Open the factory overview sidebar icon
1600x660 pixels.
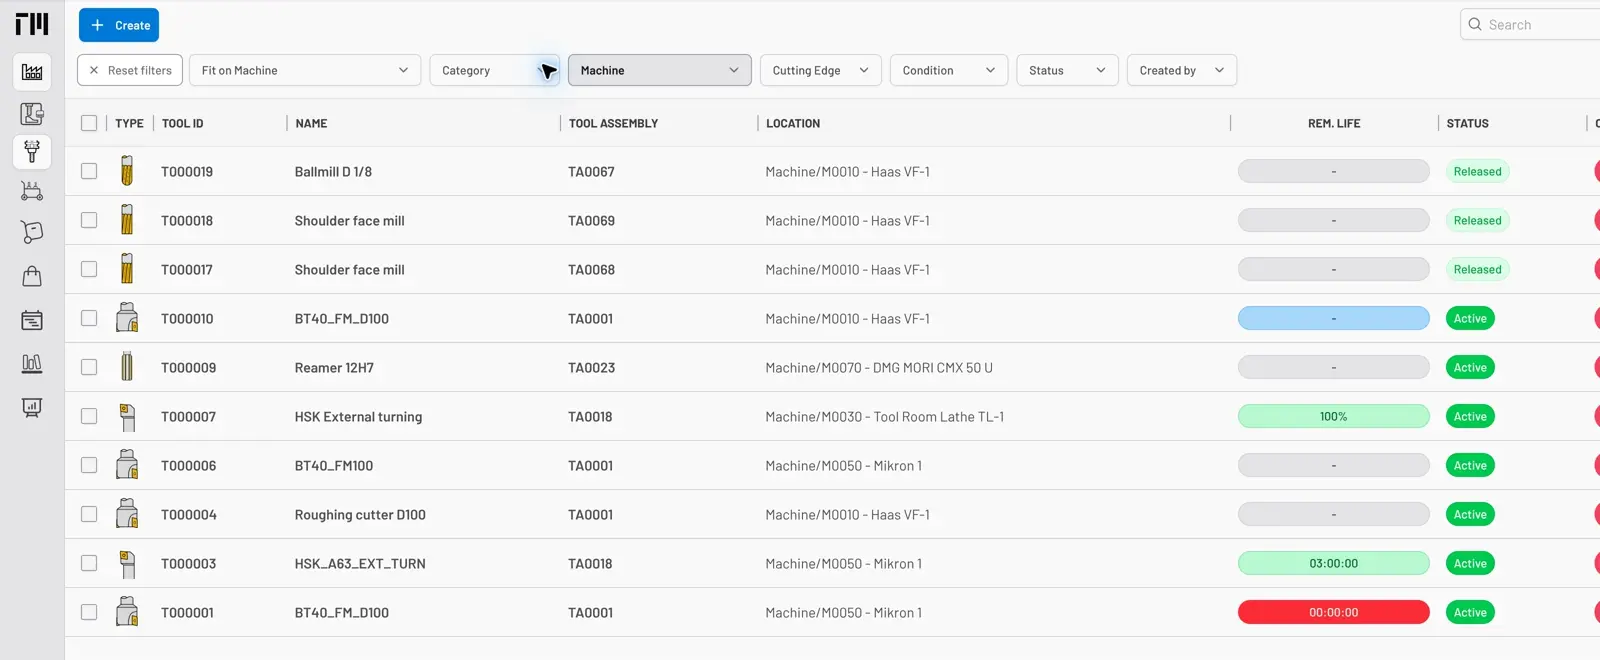(x=32, y=72)
